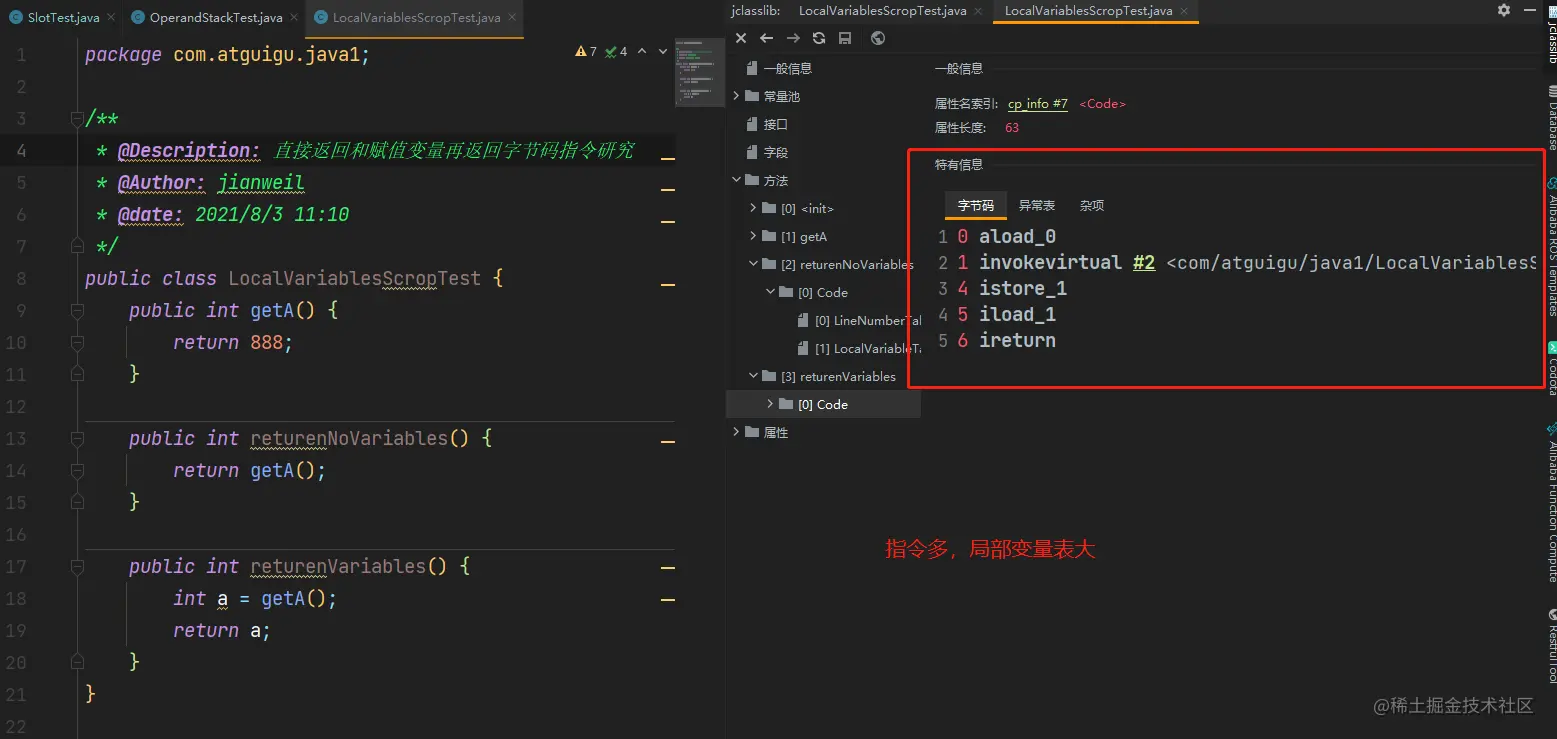Fold the returenVariables method at line 17
This screenshot has width=1557, height=739.
[x=77, y=567]
